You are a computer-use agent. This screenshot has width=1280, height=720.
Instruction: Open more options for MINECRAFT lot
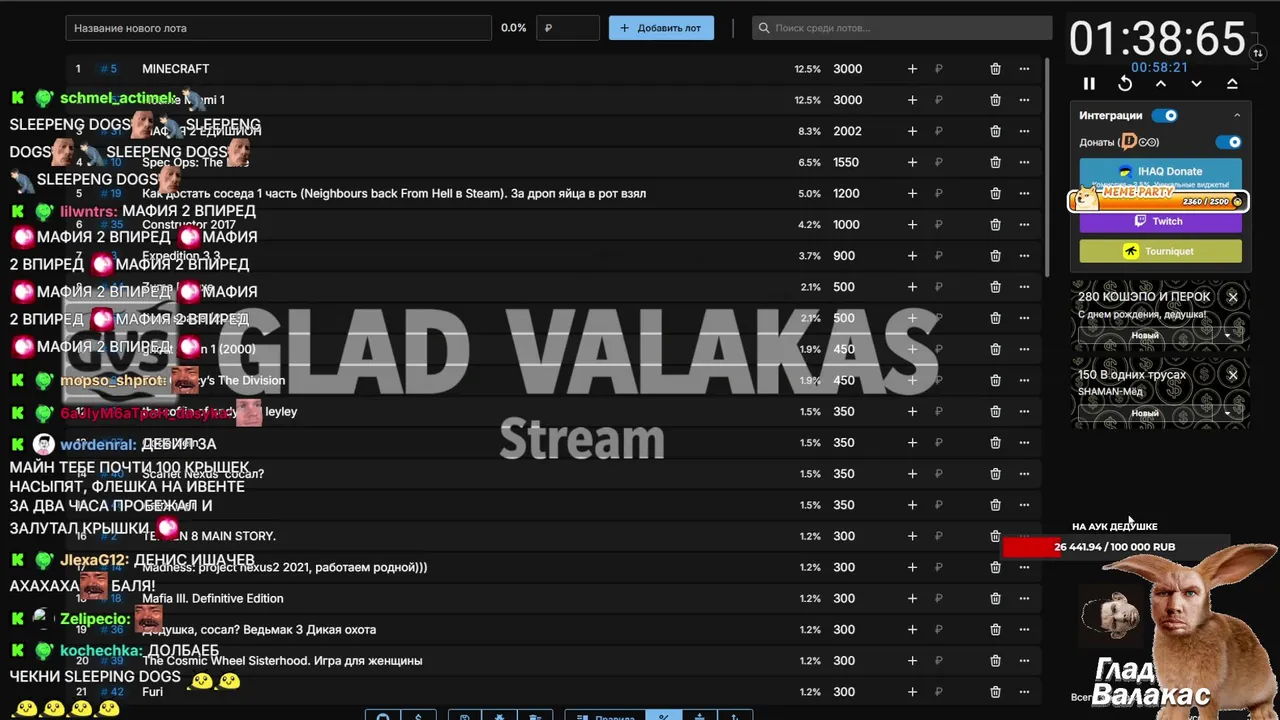pyautogui.click(x=1024, y=69)
